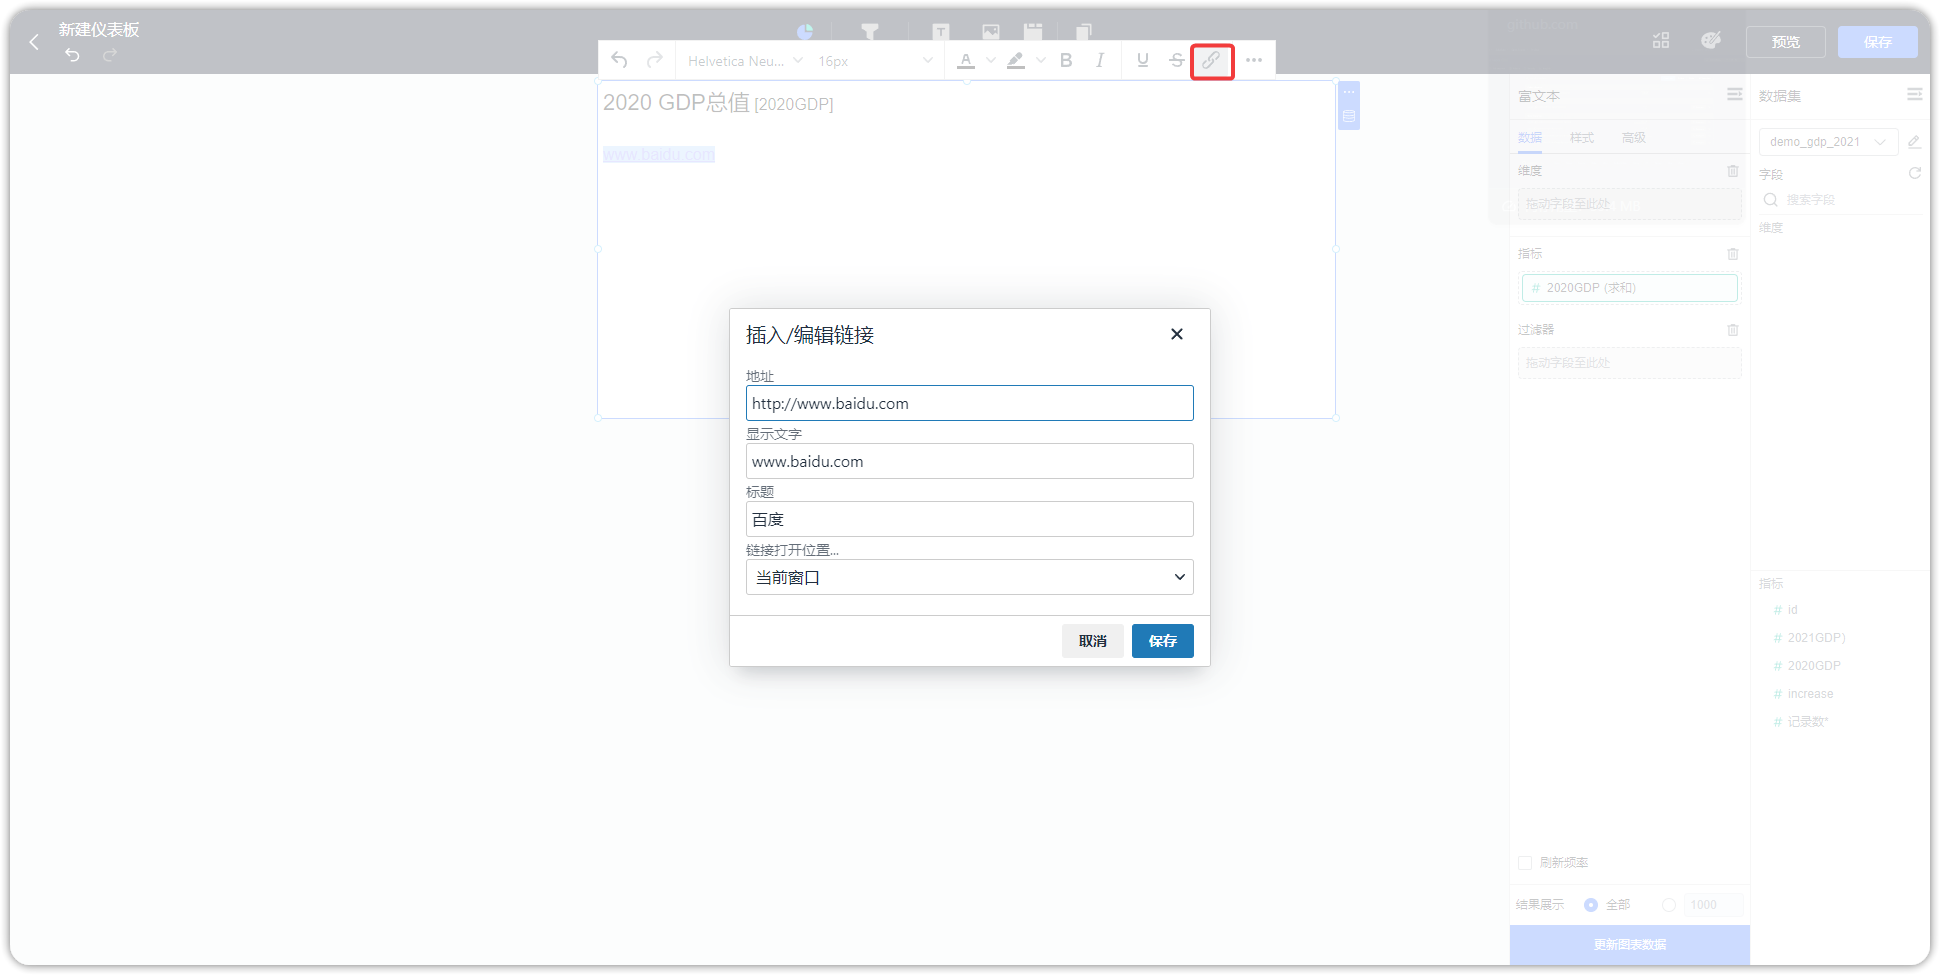Click the 2020 GDP总值 heading text
The height and width of the screenshot is (975, 1940).
tap(676, 103)
